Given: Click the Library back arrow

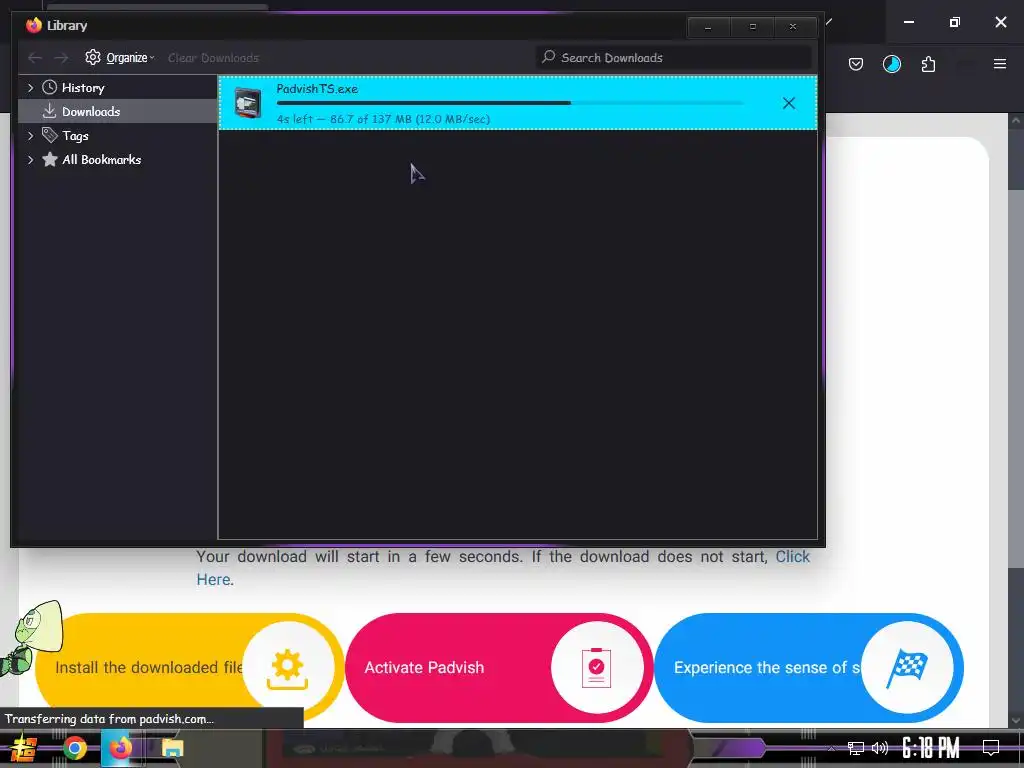Looking at the screenshot, I should coord(35,58).
